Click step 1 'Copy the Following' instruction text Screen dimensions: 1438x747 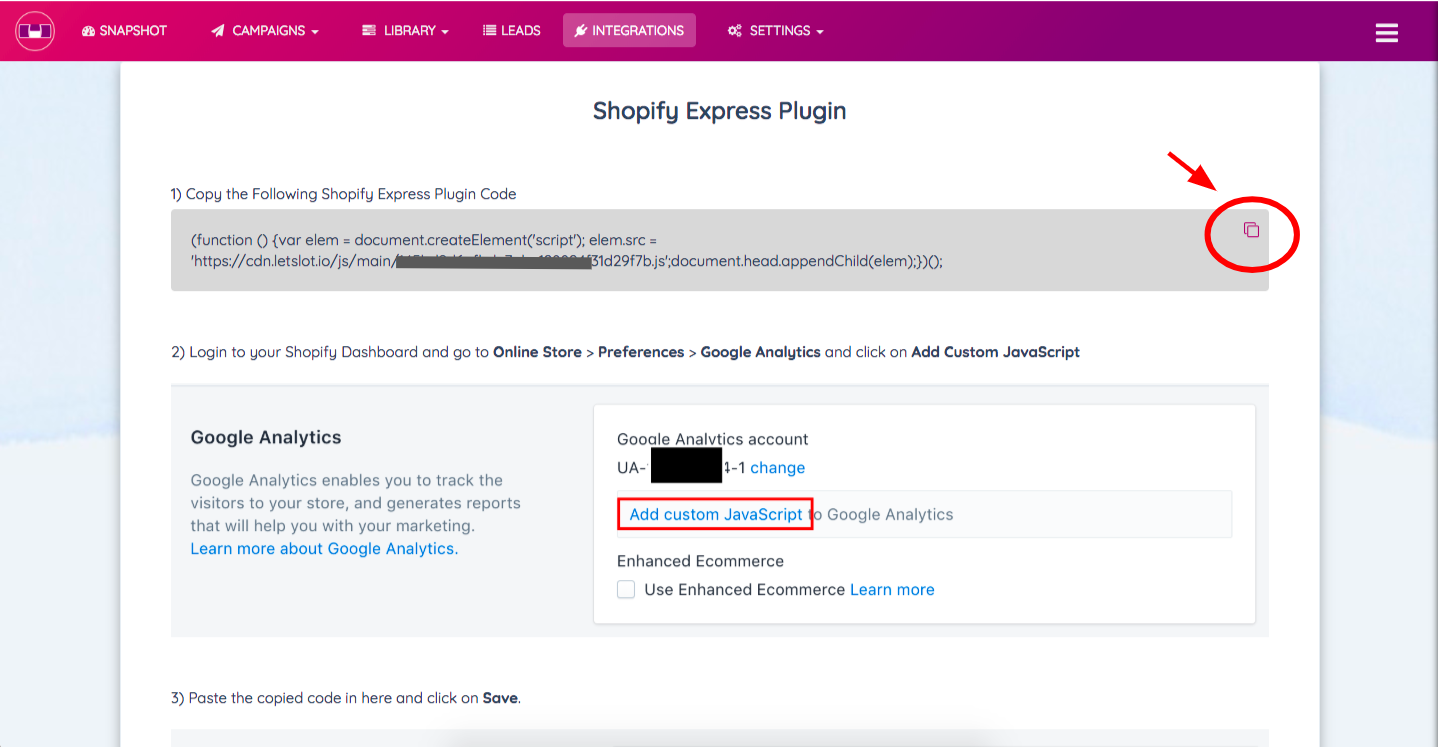[344, 194]
